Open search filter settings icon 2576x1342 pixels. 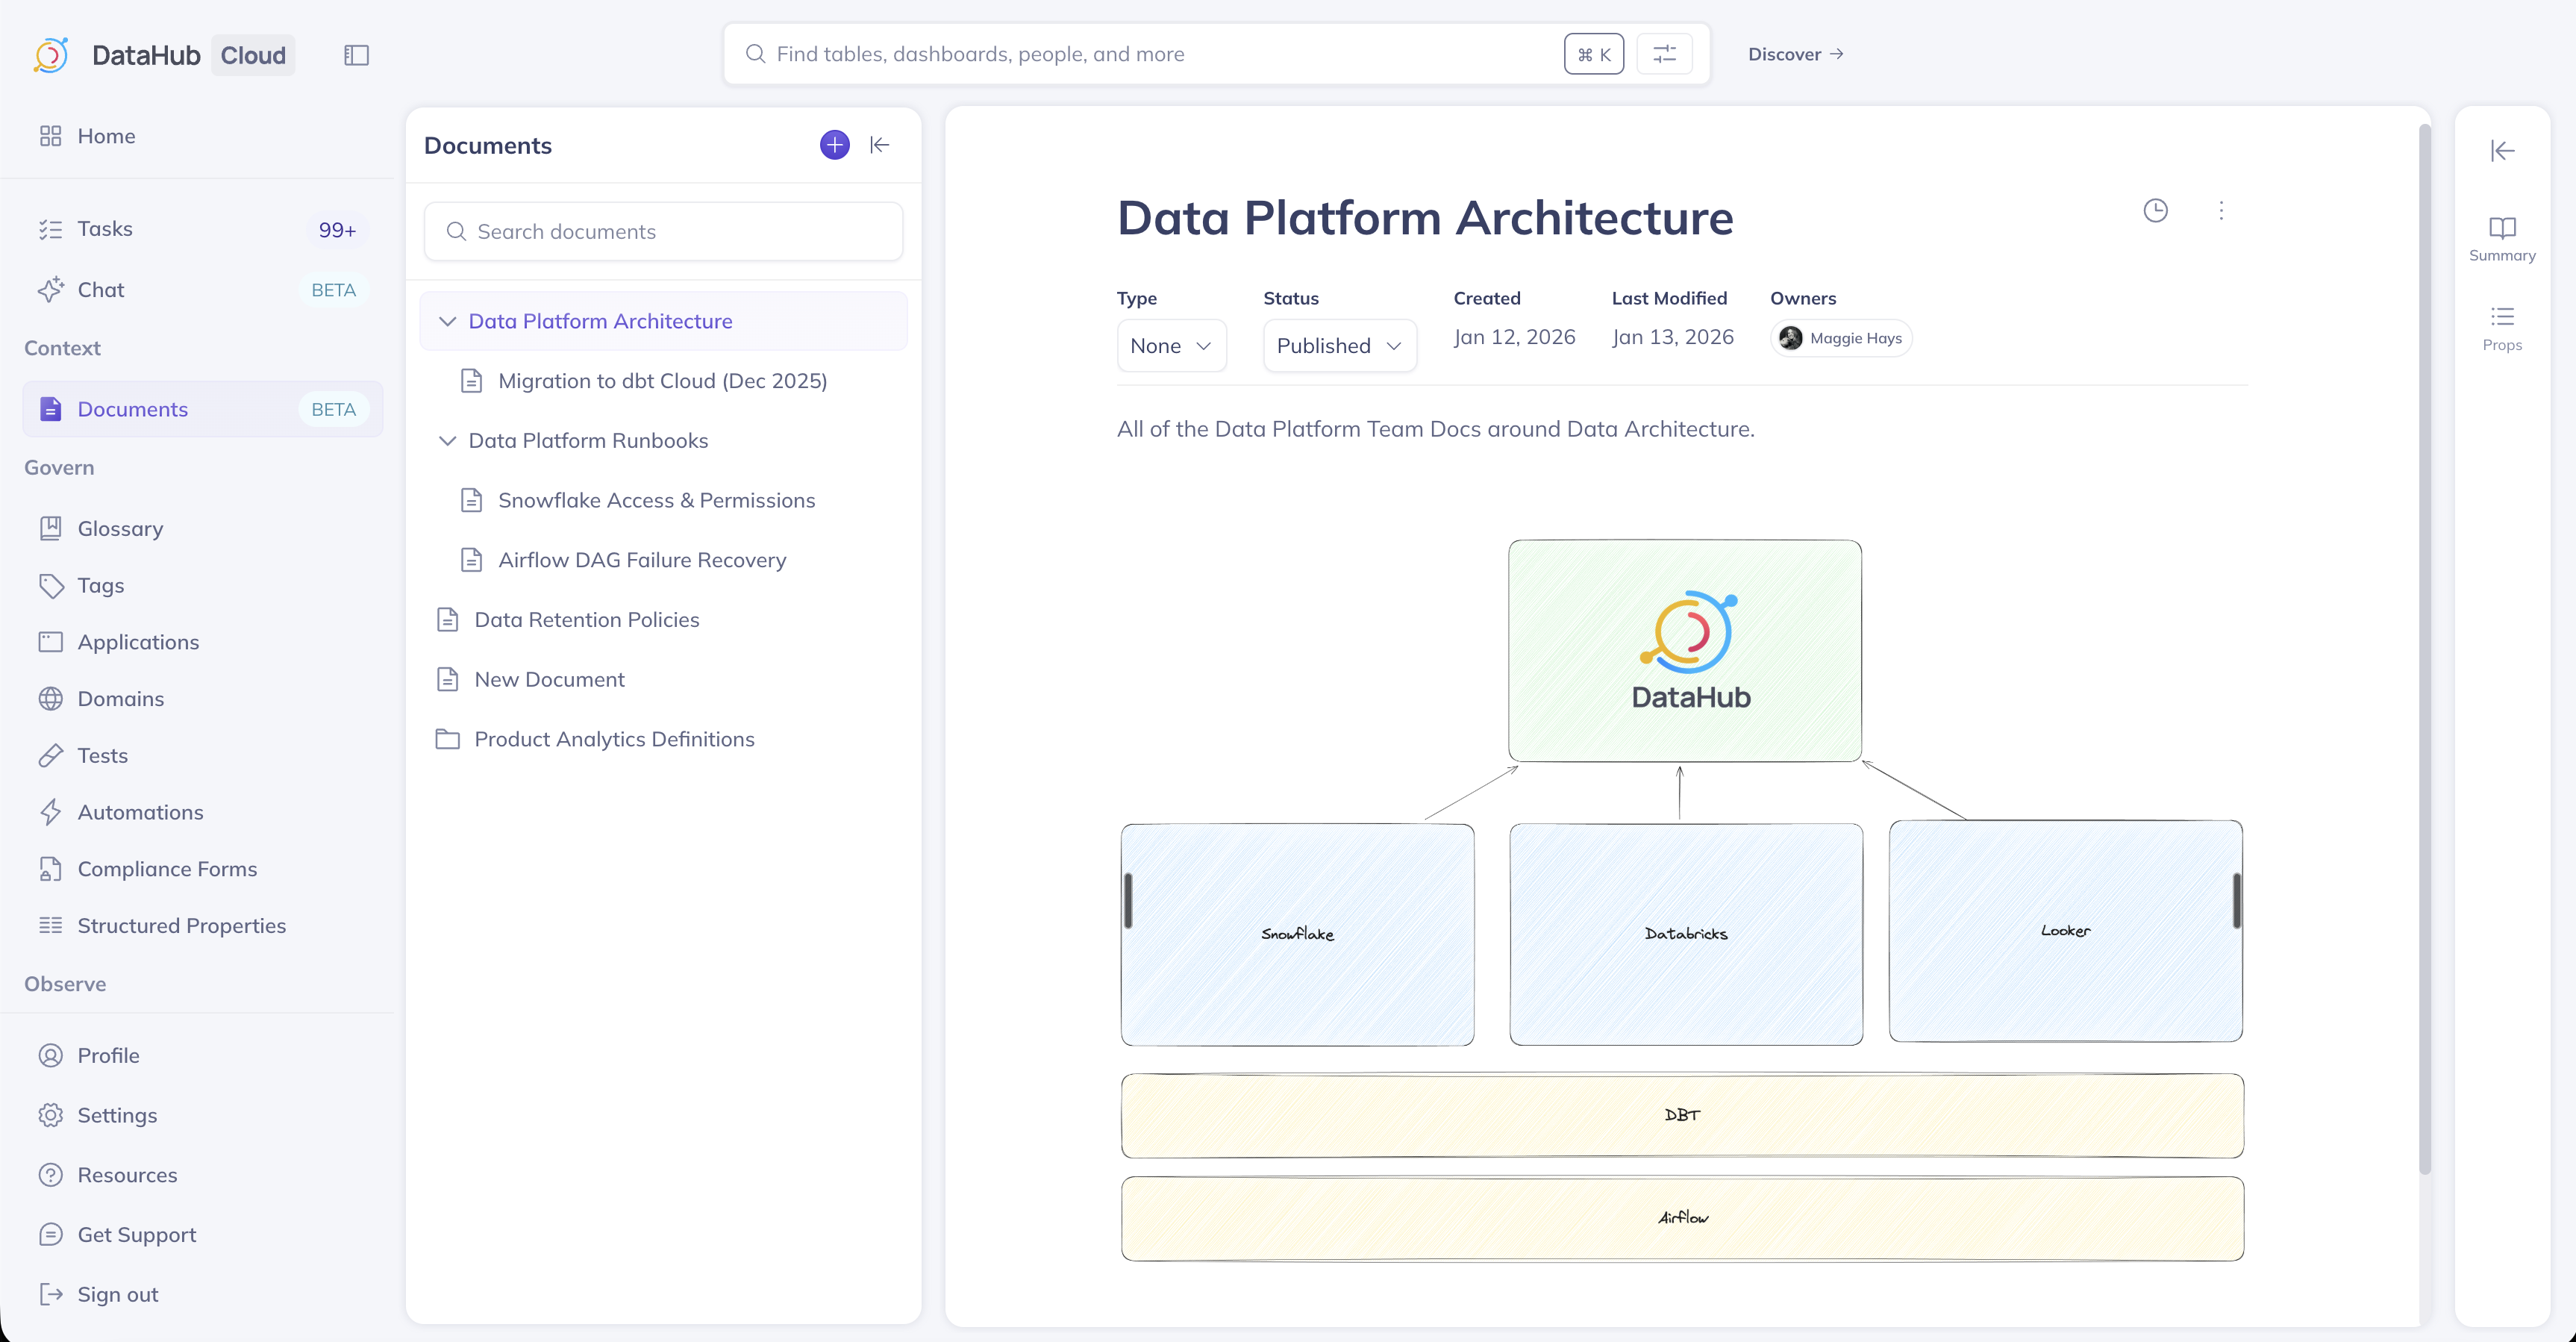[1664, 54]
